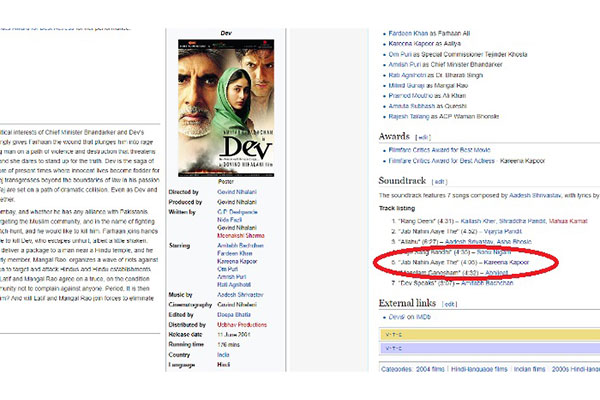The height and width of the screenshot is (400, 600).
Task: Open the Fardeen Khan cast link
Action: 408,33
